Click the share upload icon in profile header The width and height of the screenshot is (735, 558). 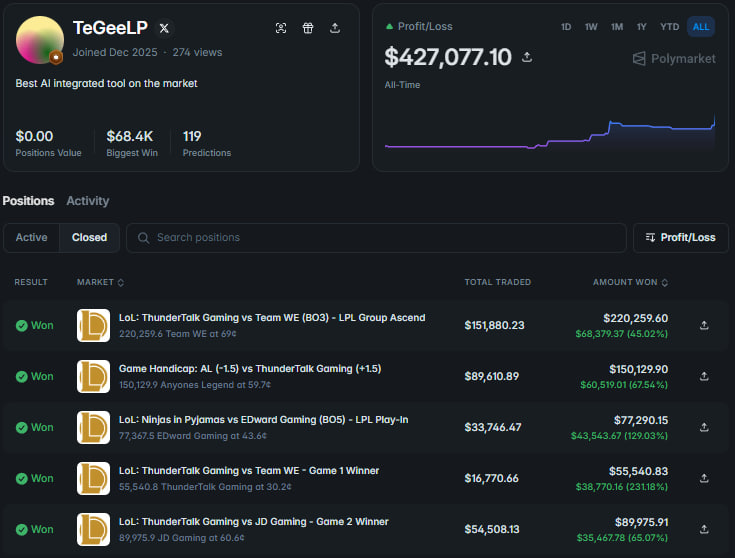click(x=335, y=28)
